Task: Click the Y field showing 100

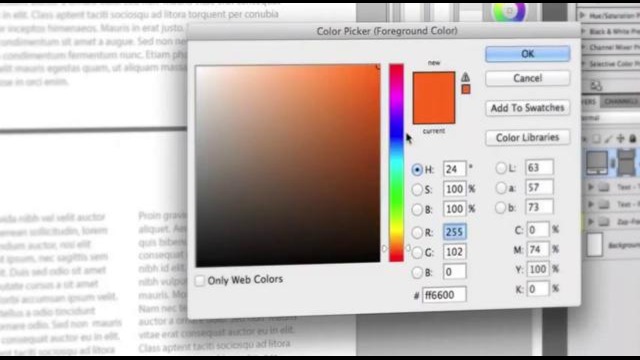Action: coord(538,269)
